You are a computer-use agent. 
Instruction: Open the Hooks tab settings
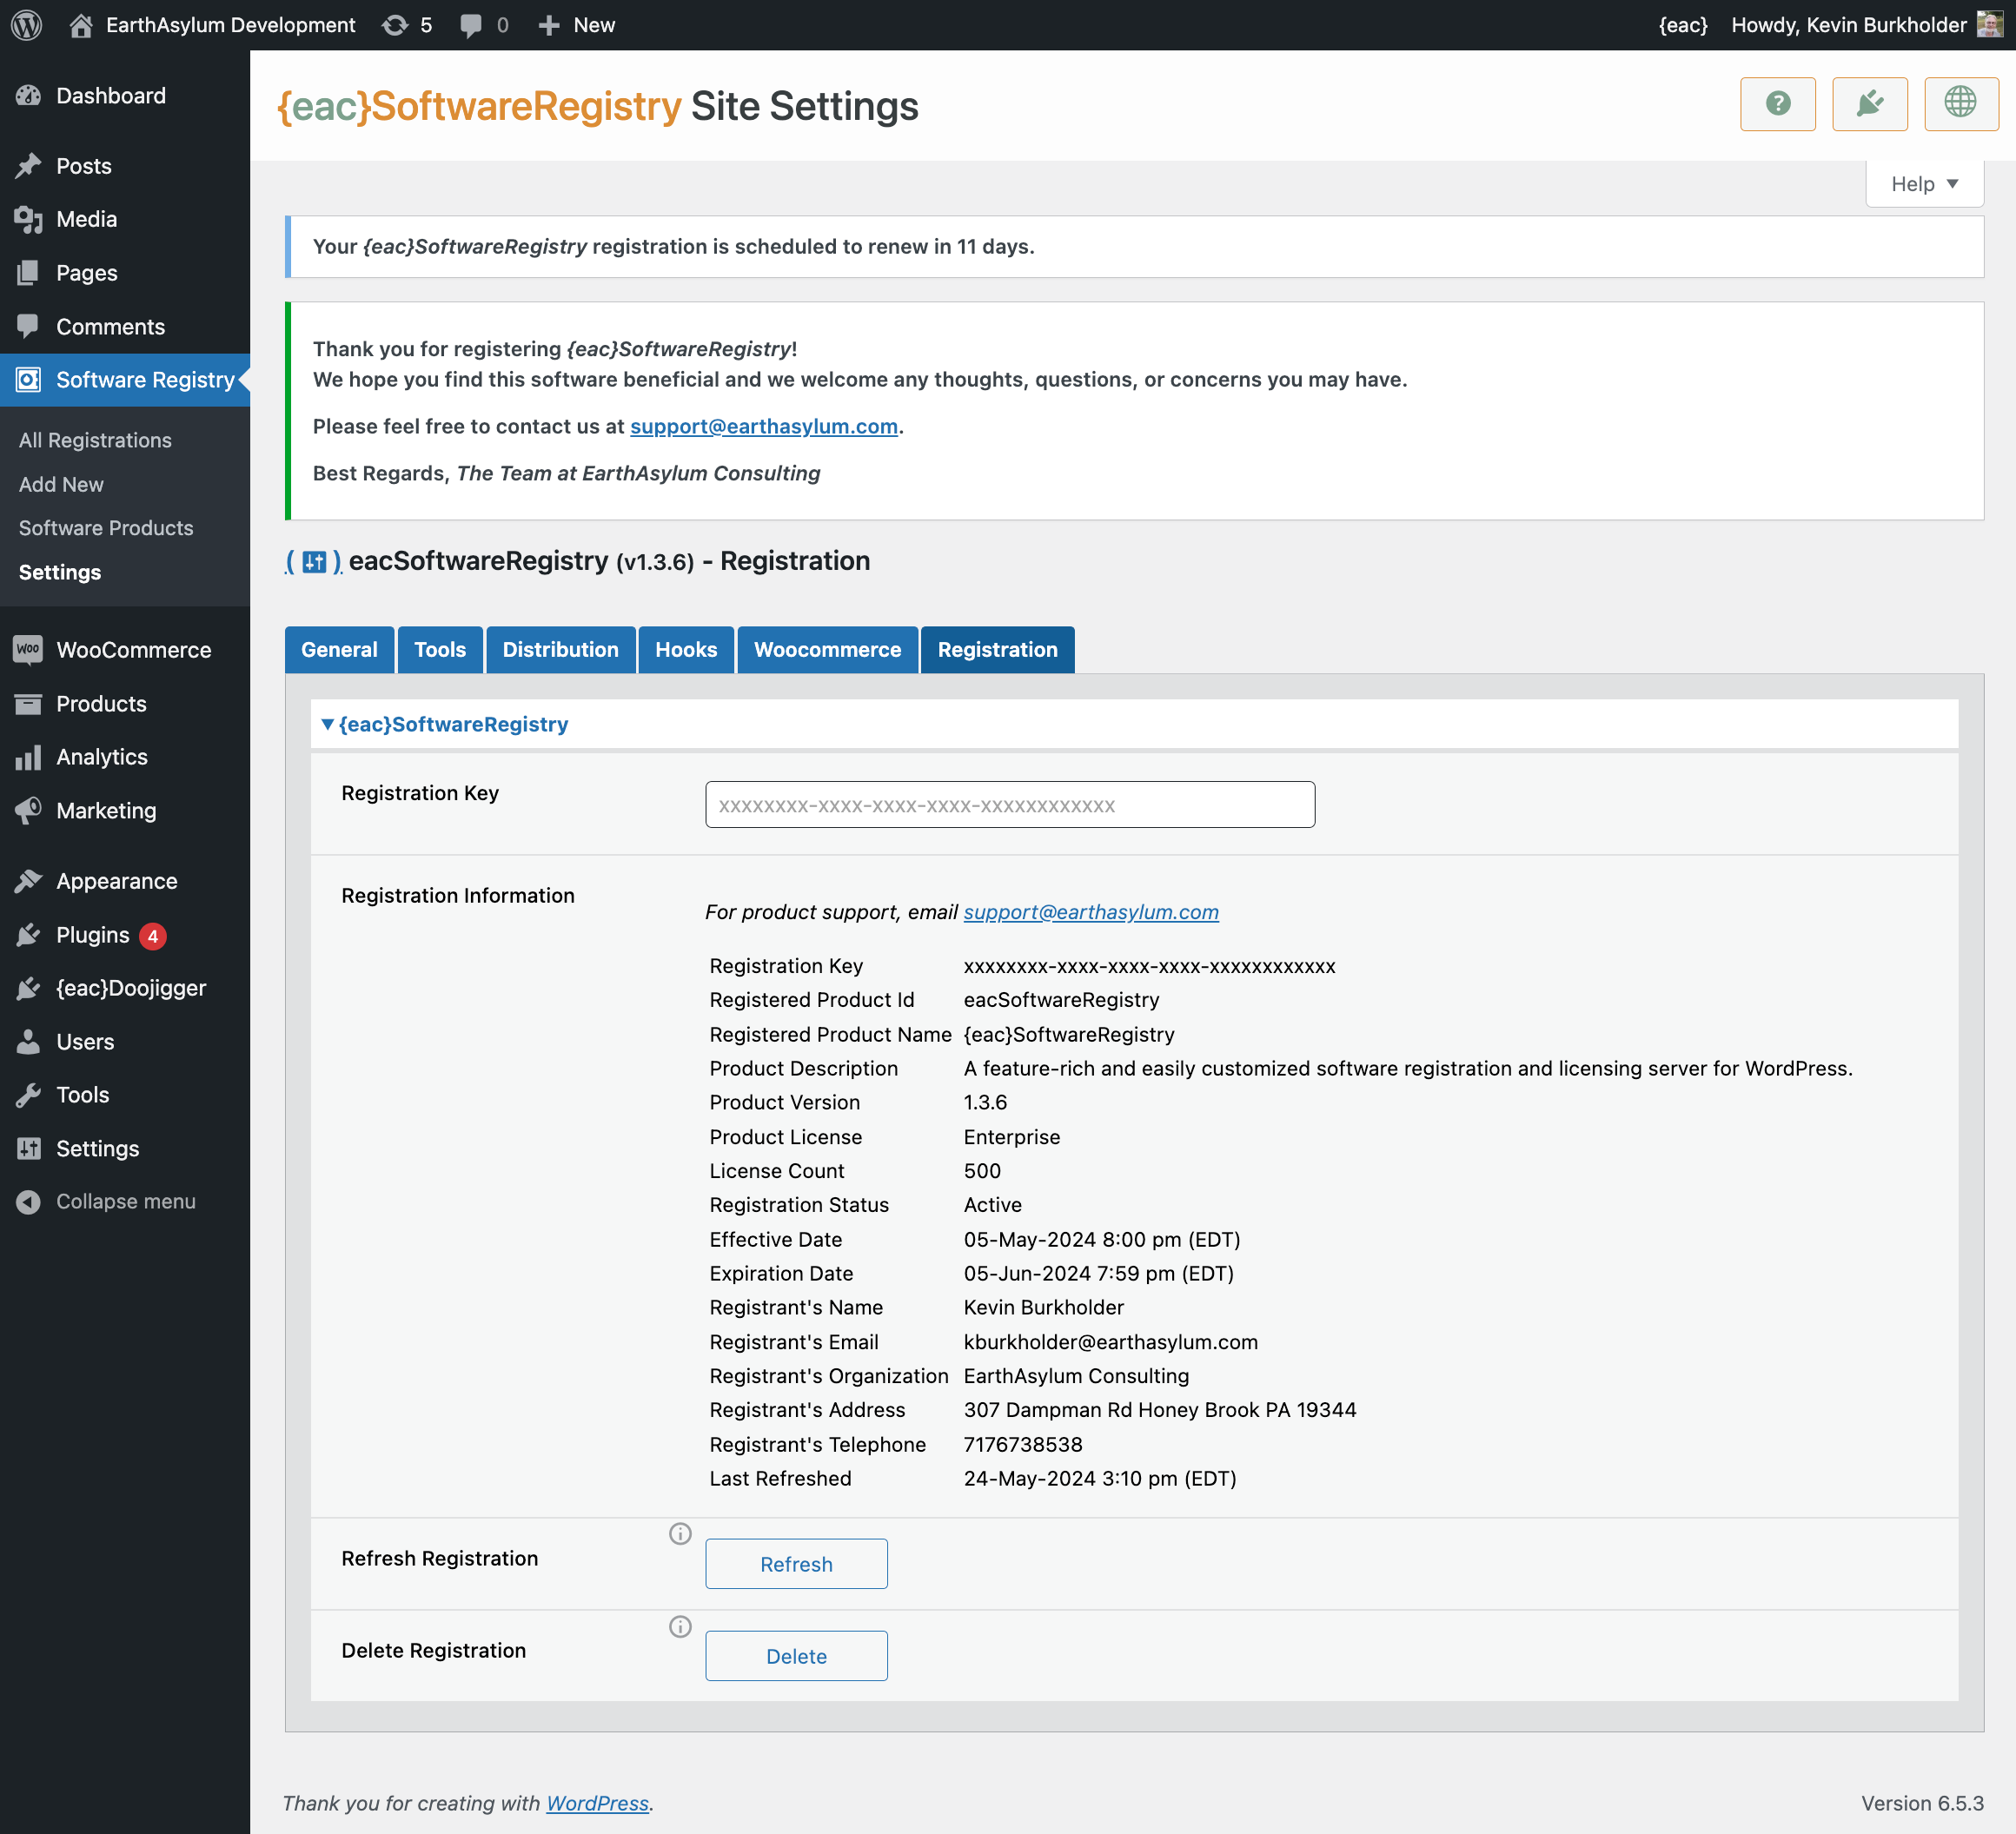pos(686,649)
